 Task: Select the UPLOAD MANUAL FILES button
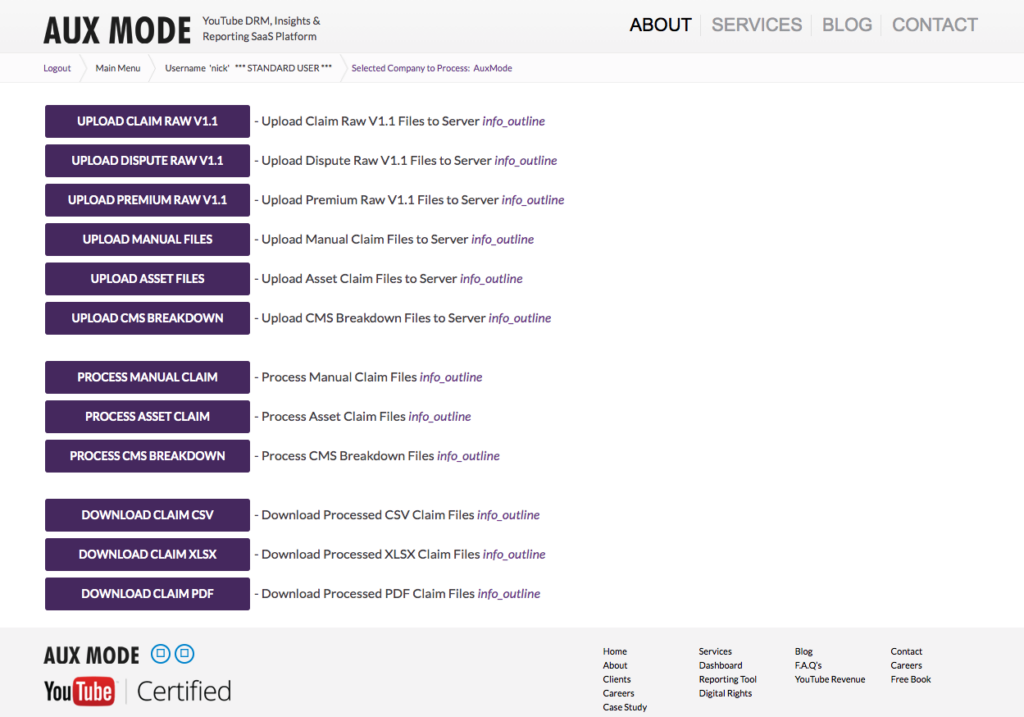coord(148,240)
